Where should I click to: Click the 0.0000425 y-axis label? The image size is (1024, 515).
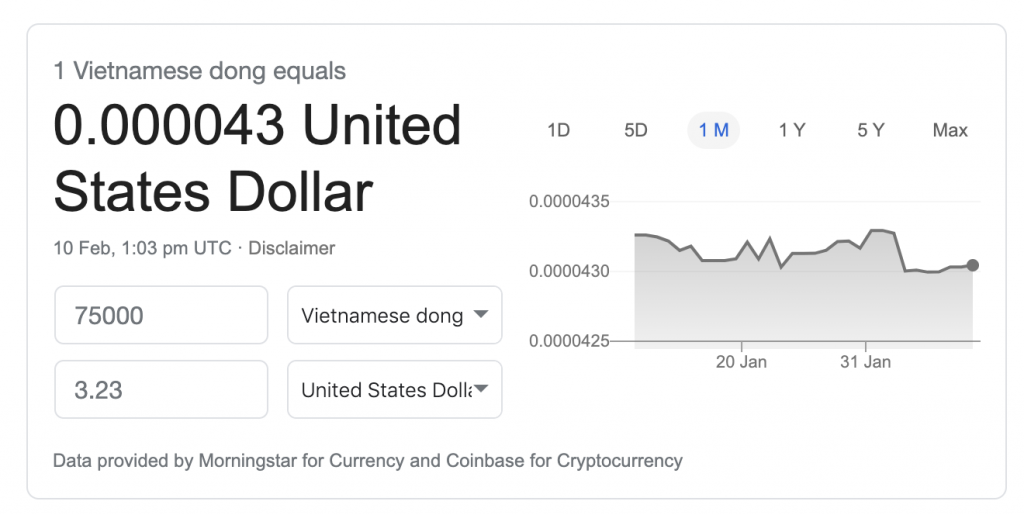click(x=569, y=341)
